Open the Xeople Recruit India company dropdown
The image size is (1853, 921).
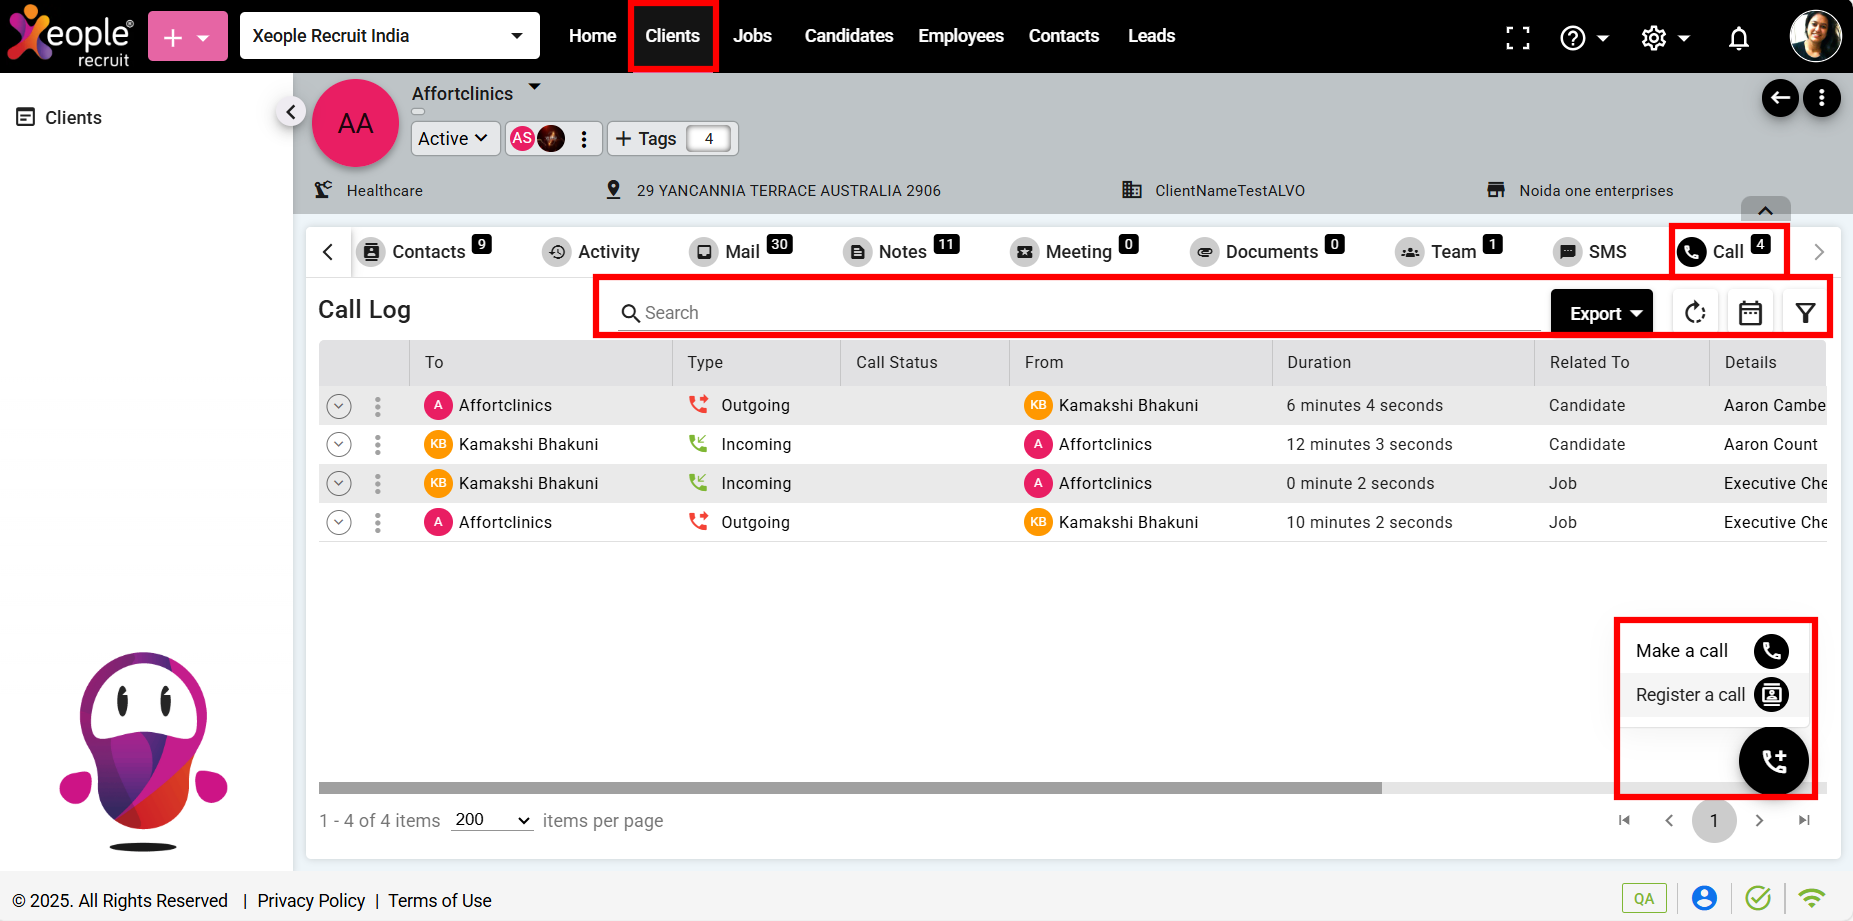[390, 36]
